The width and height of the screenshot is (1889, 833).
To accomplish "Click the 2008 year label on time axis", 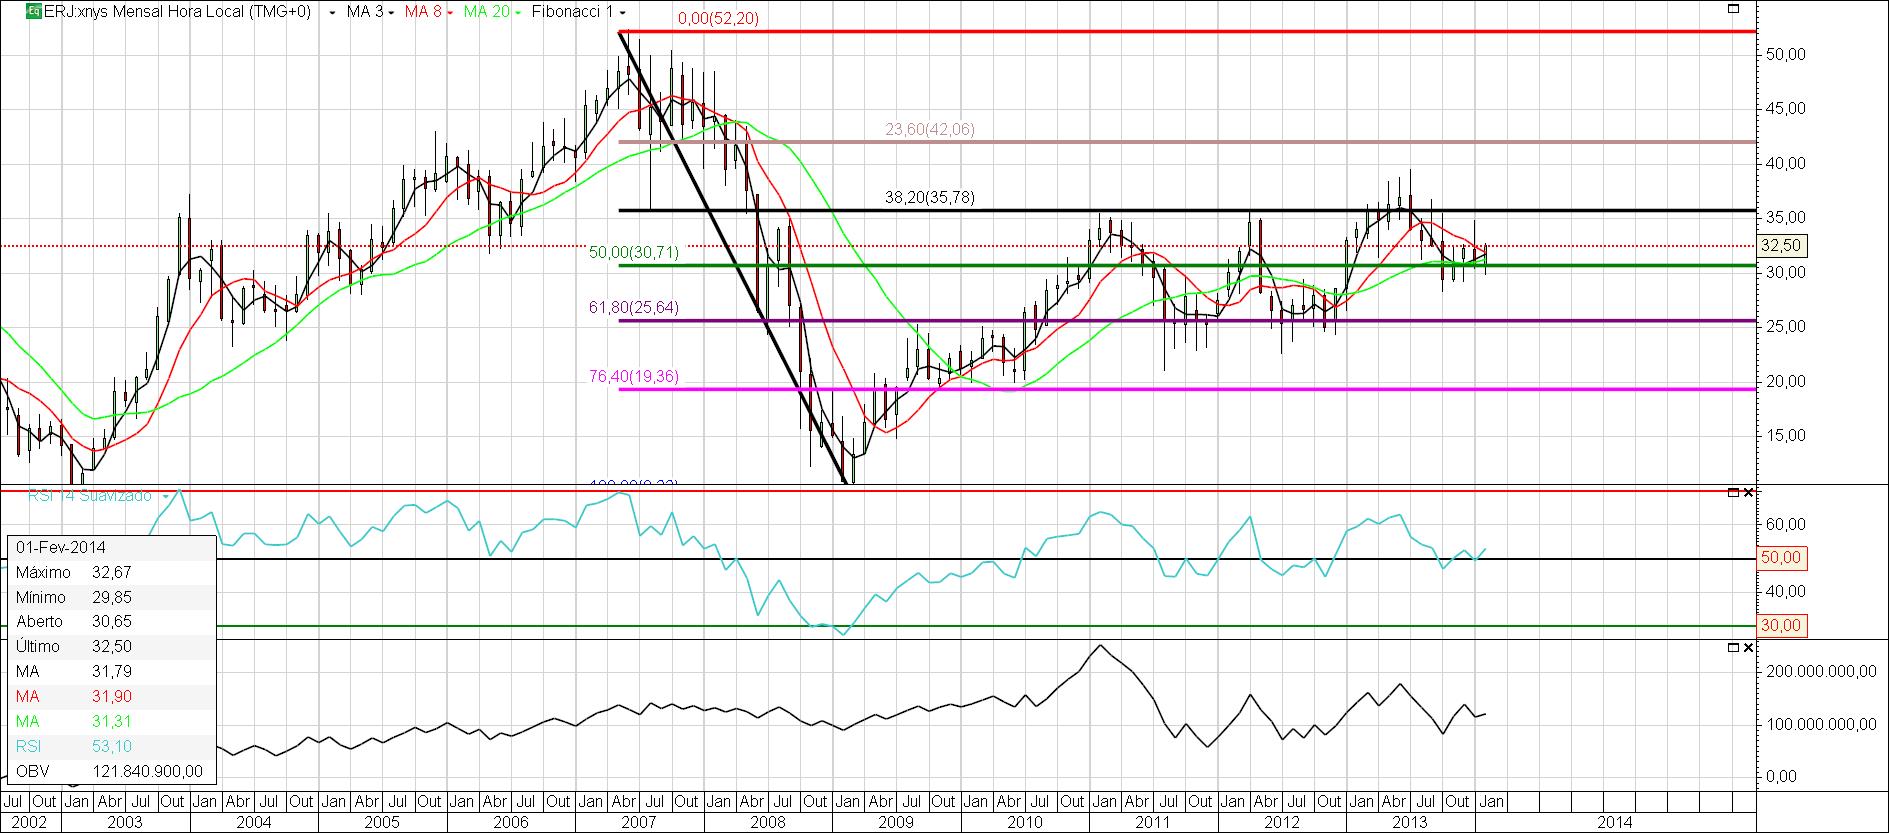I will (768, 822).
